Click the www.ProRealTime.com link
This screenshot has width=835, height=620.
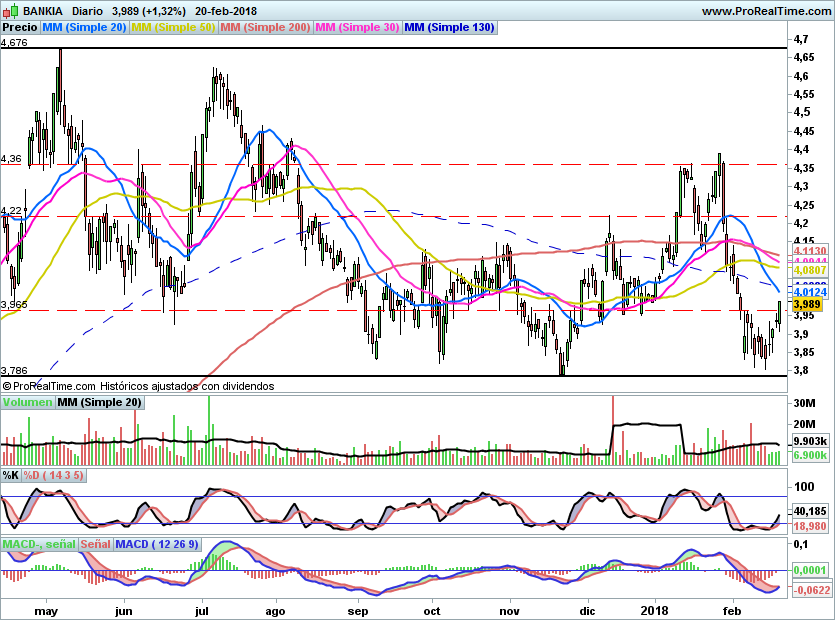[765, 11]
